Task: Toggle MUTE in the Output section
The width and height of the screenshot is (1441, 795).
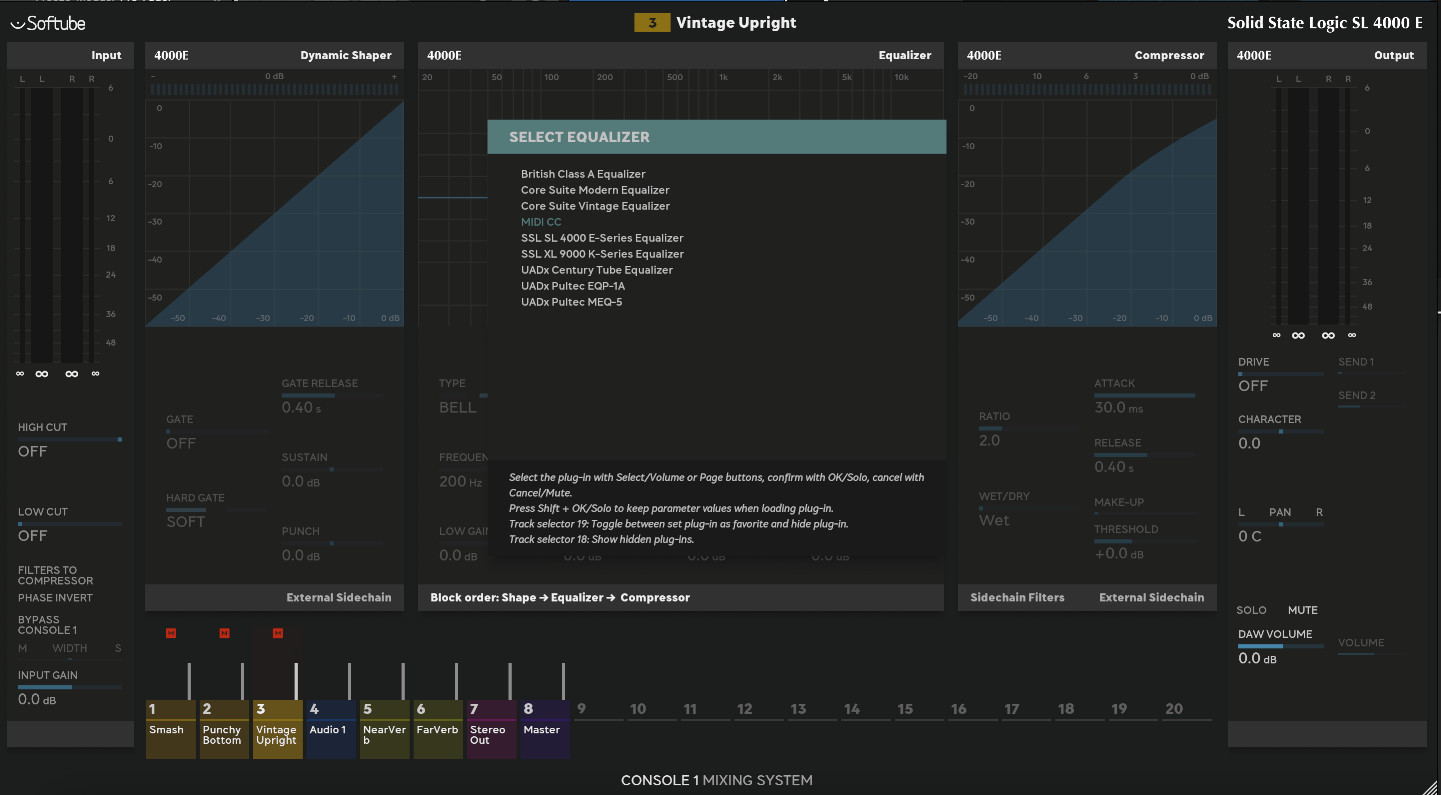Action: 1302,610
